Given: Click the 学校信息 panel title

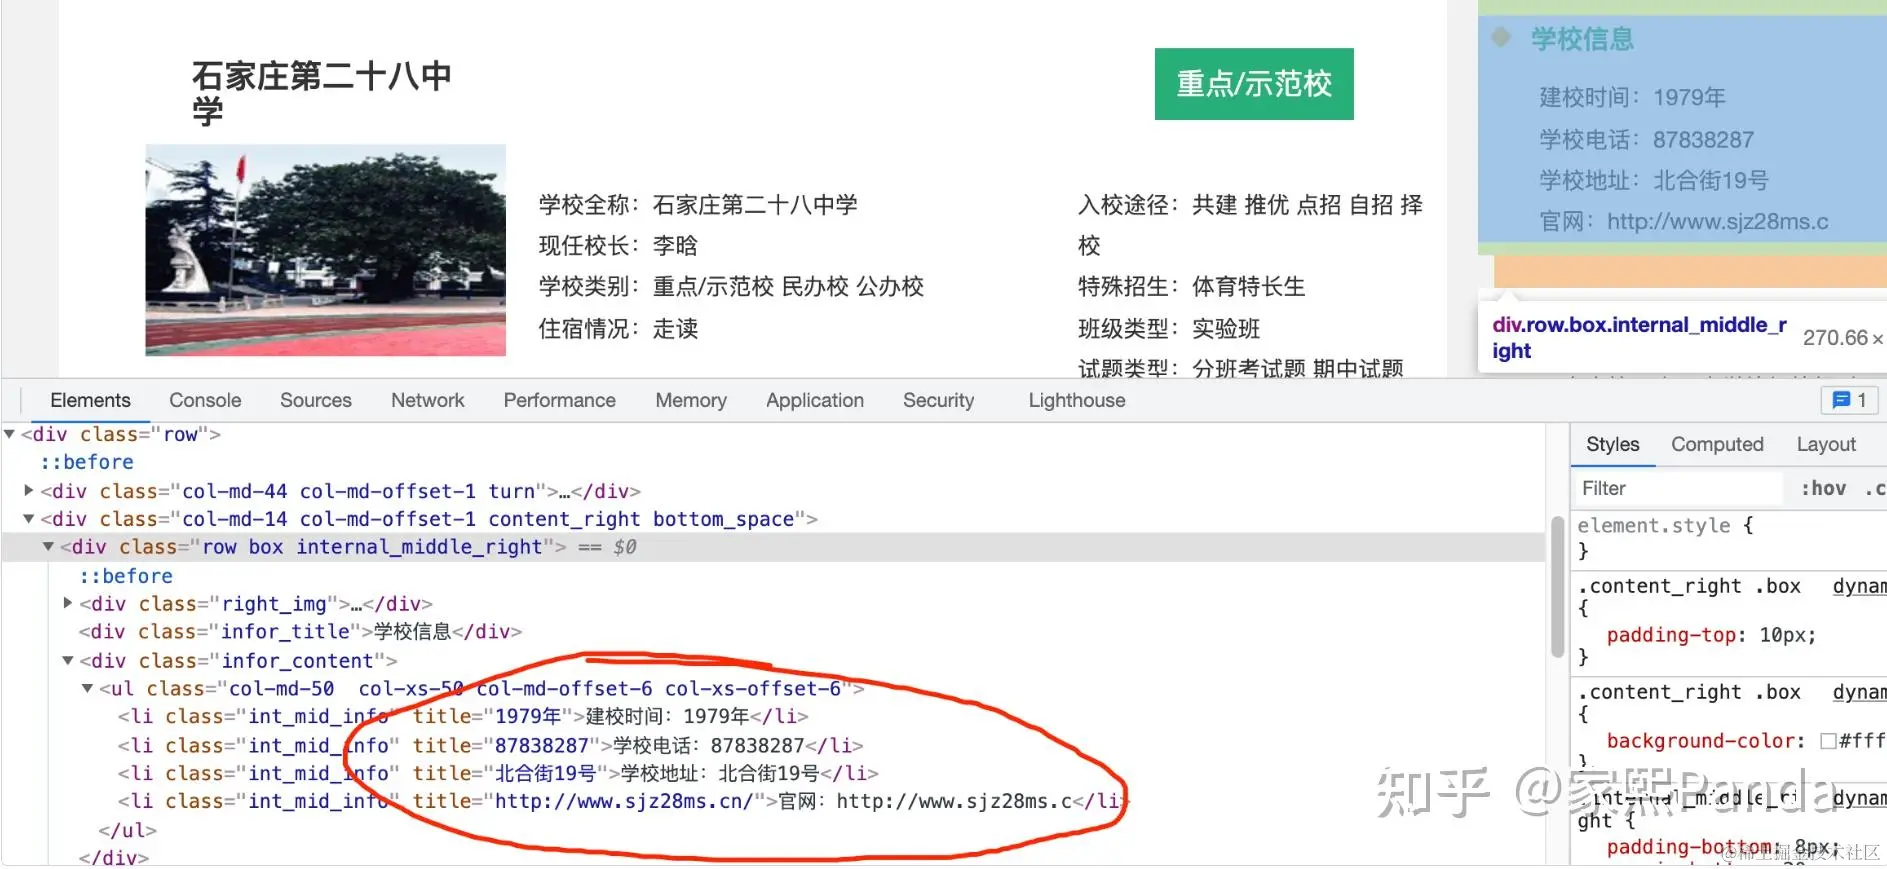Looking at the screenshot, I should 1582,39.
